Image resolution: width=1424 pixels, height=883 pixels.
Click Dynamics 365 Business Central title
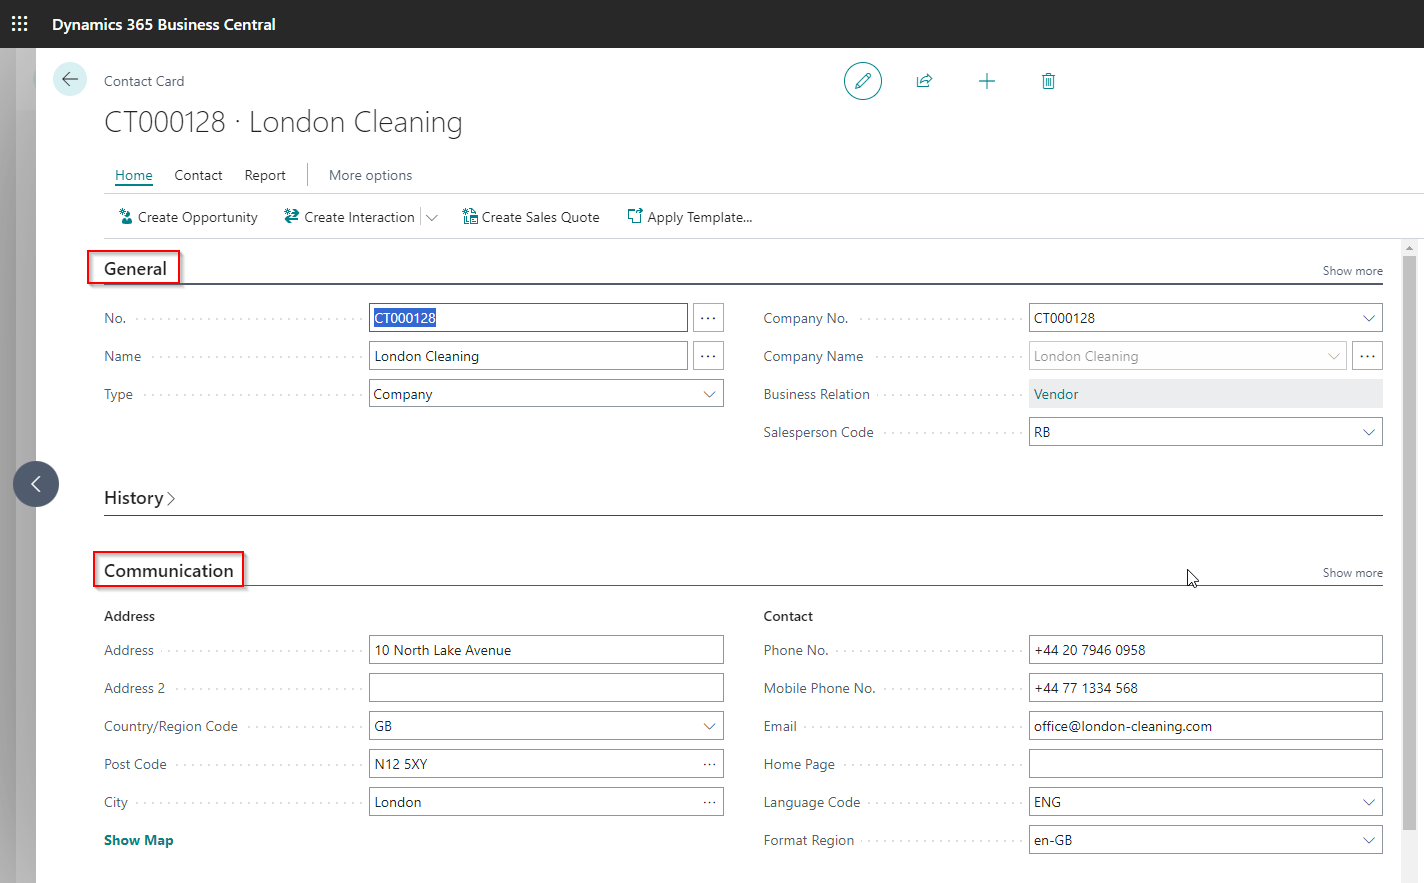pyautogui.click(x=164, y=24)
